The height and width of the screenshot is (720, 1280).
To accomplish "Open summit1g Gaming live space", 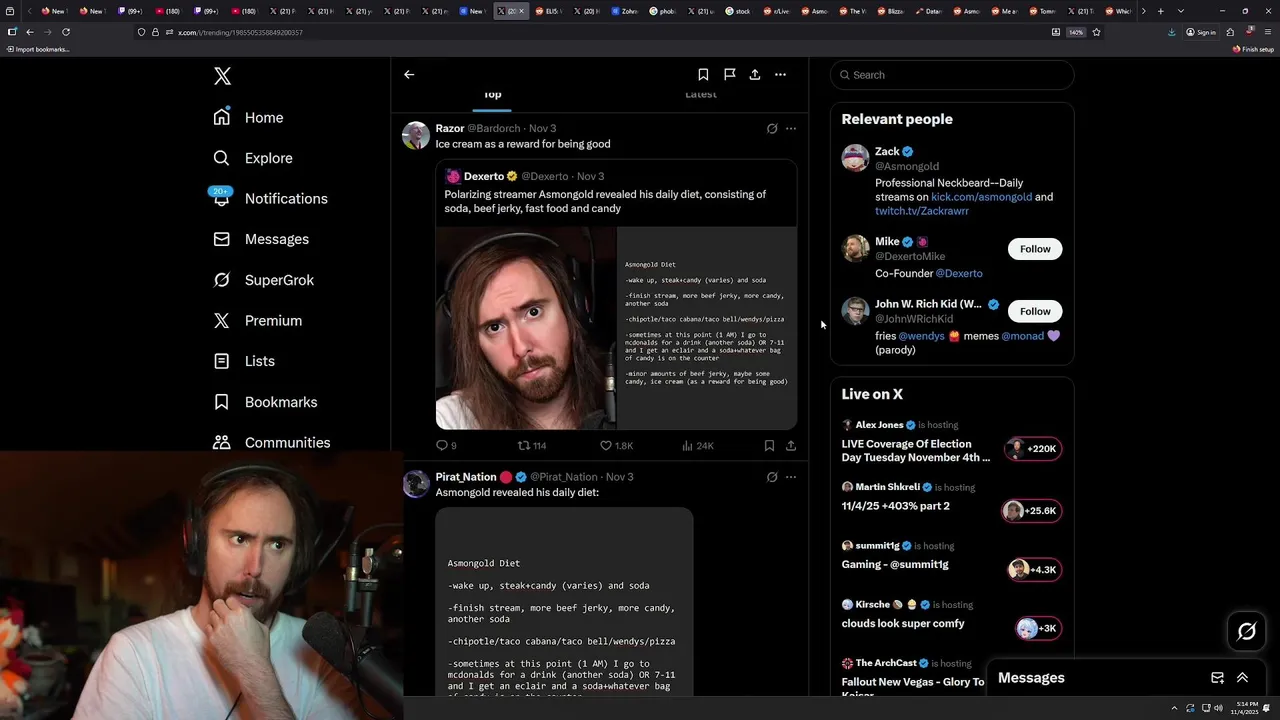I will pyautogui.click(x=895, y=564).
